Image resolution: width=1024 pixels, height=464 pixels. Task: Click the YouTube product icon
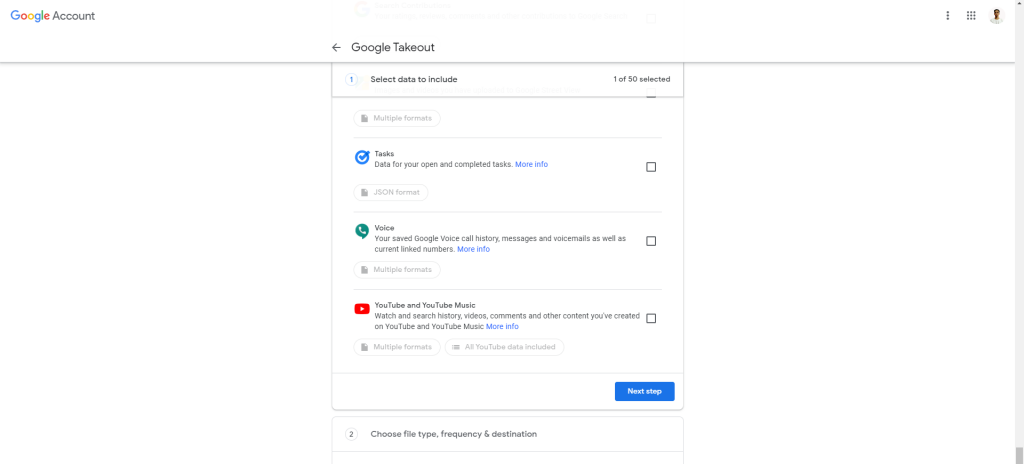point(362,308)
